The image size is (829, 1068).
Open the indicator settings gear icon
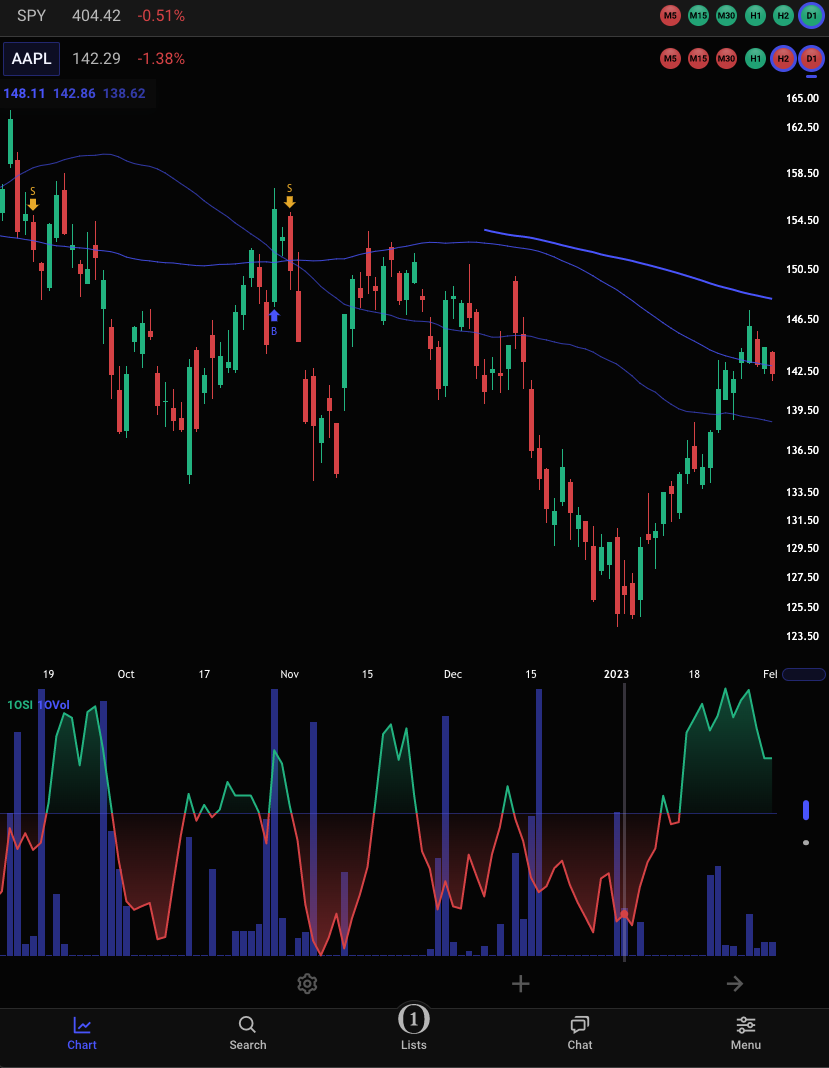click(x=307, y=984)
